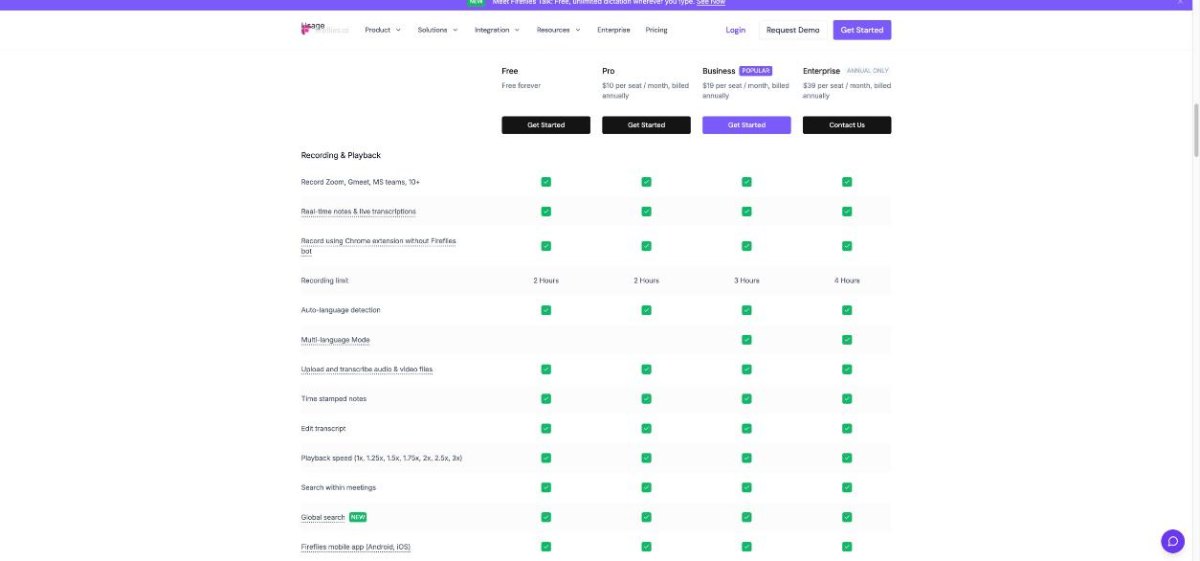Open the Global search feature link
This screenshot has height=561, width=1200.
(323, 517)
